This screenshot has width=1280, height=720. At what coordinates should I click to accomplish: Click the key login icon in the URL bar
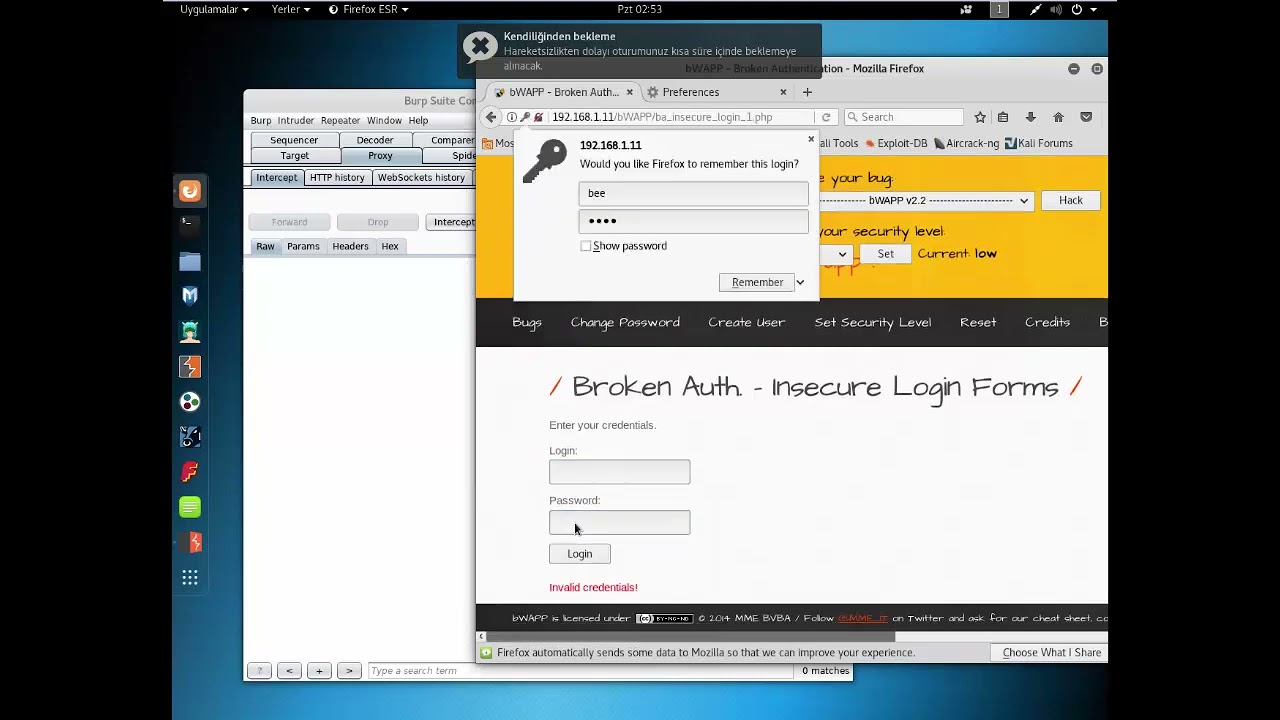[525, 117]
